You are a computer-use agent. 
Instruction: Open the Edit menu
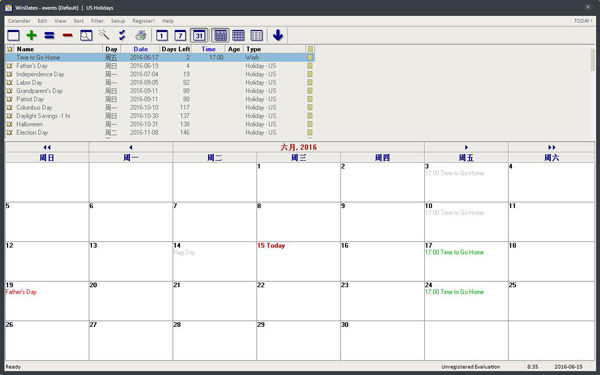click(x=42, y=21)
